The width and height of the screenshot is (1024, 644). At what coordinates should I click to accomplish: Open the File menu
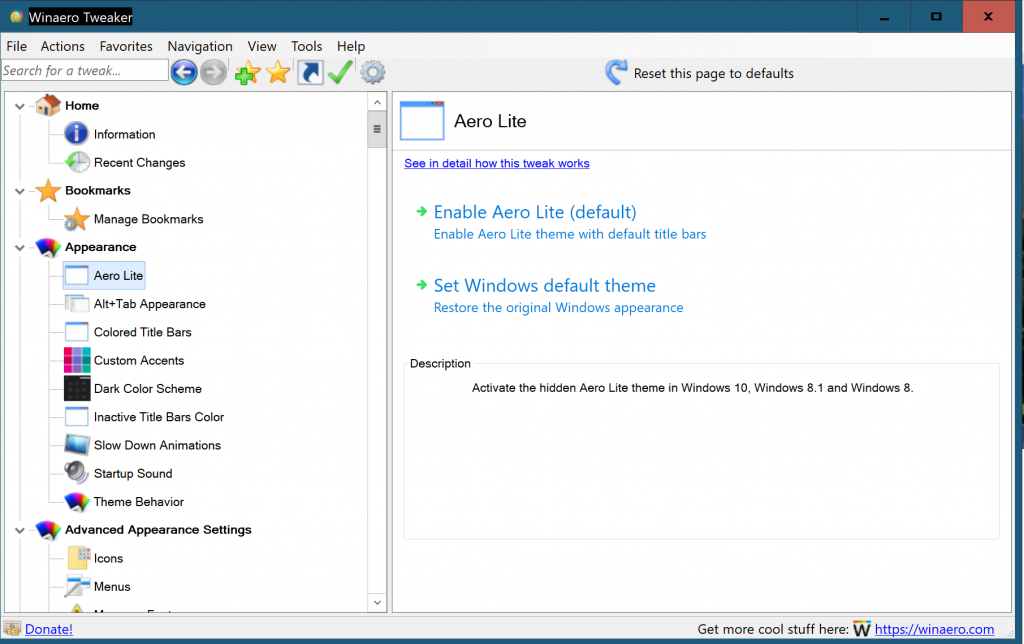[16, 46]
